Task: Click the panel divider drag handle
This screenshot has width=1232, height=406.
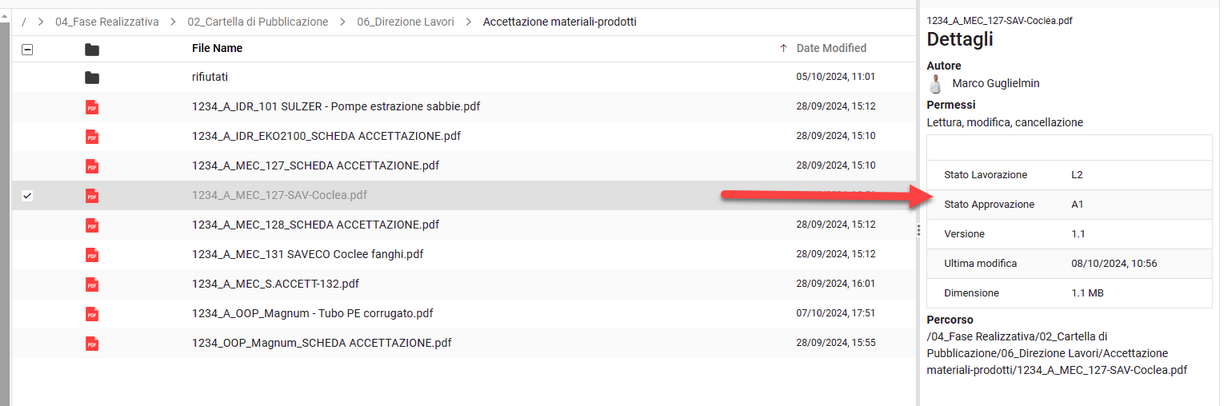Action: point(918,231)
